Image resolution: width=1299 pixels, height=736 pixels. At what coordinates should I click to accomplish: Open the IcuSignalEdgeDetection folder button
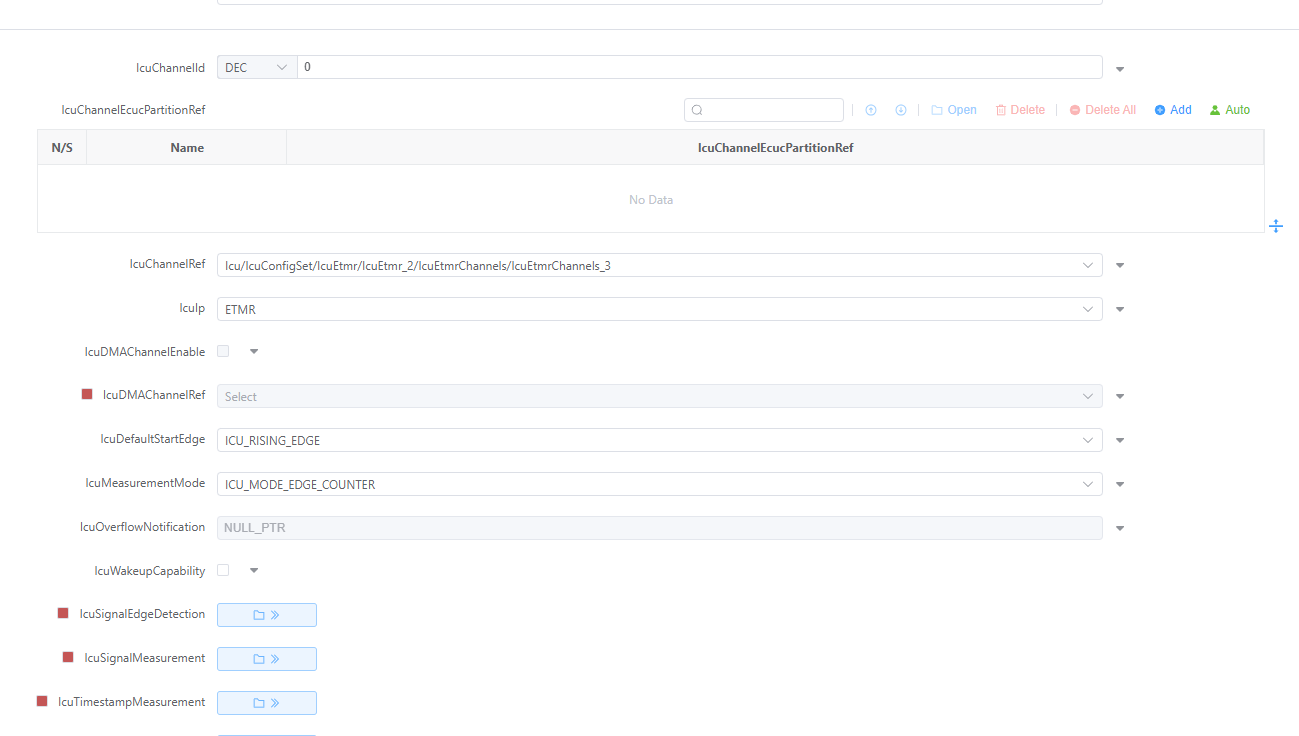pos(267,615)
